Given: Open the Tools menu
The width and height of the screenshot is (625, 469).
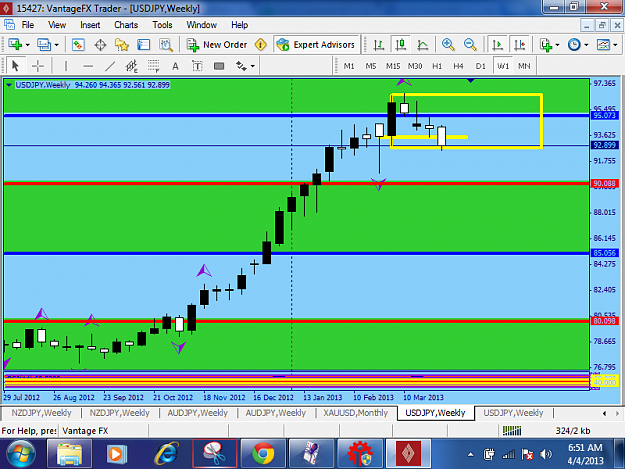Looking at the screenshot, I should point(162,25).
